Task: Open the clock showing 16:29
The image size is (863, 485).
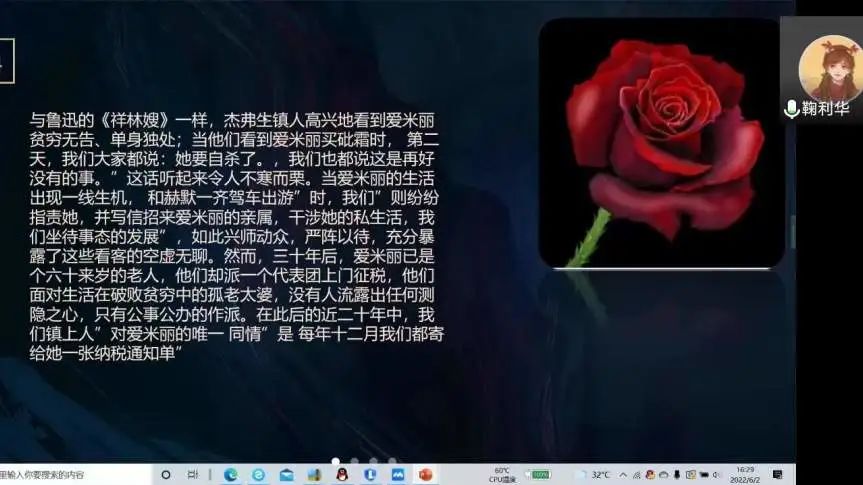Action: point(746,473)
